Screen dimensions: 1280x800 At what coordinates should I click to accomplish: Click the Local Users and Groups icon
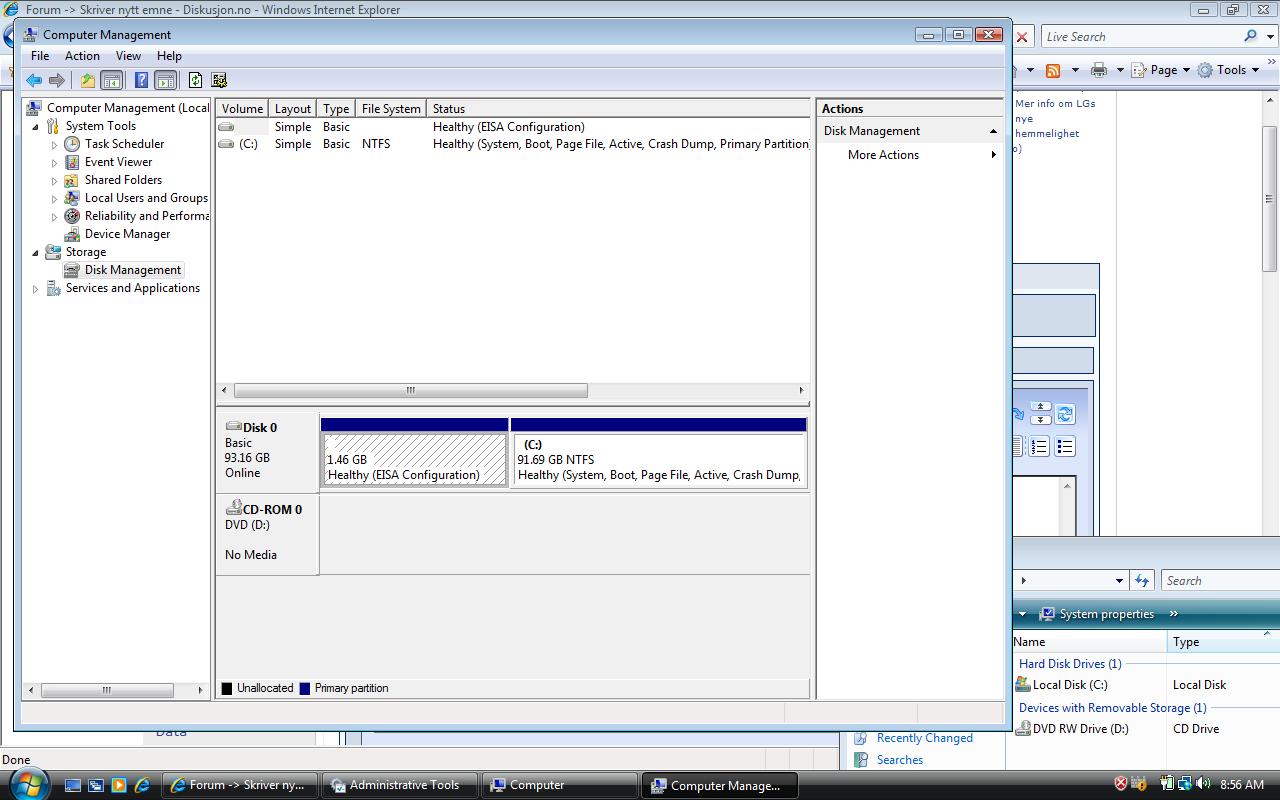72,198
